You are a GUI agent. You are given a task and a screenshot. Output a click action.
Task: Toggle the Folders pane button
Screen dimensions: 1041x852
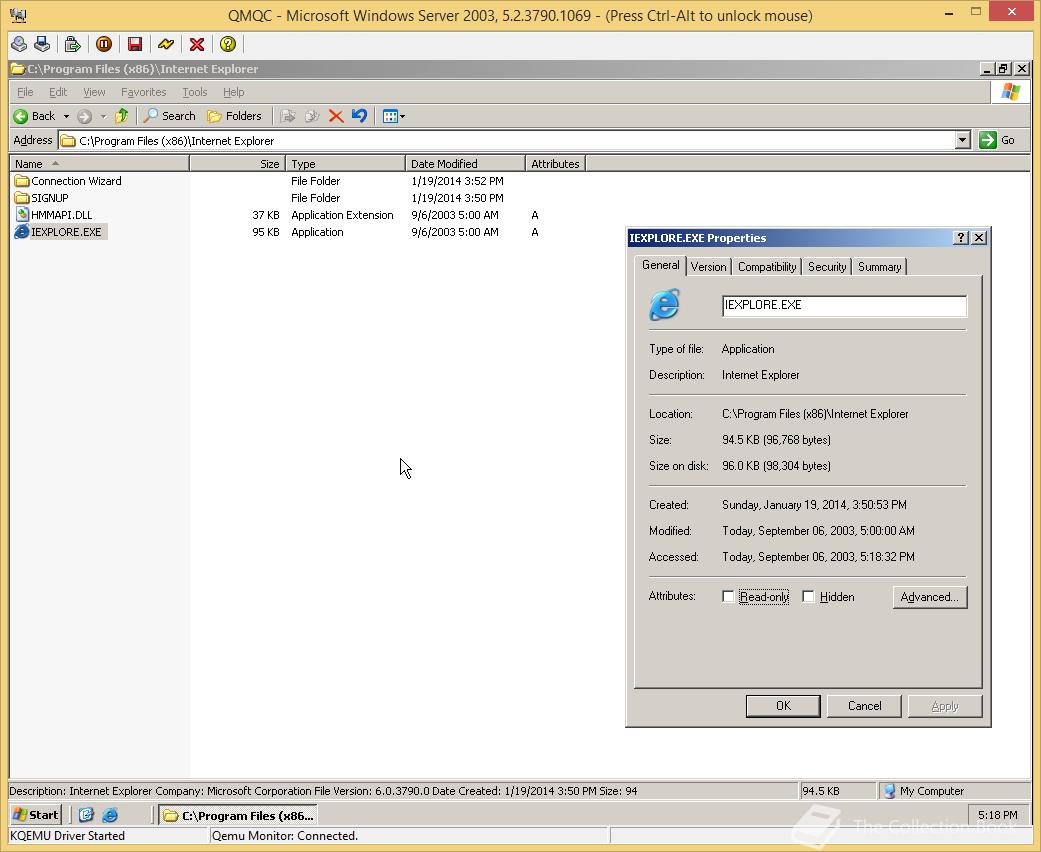(234, 116)
